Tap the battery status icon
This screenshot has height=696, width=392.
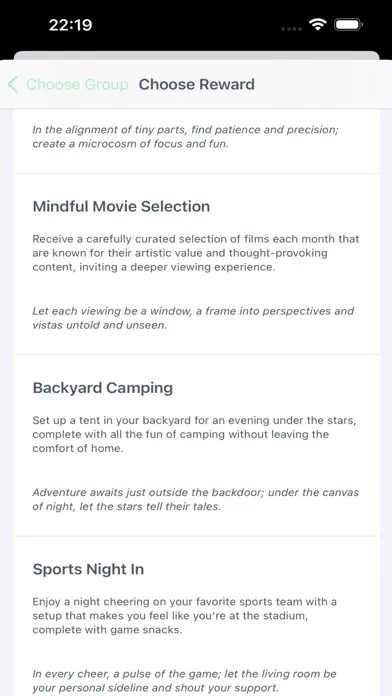tap(348, 25)
